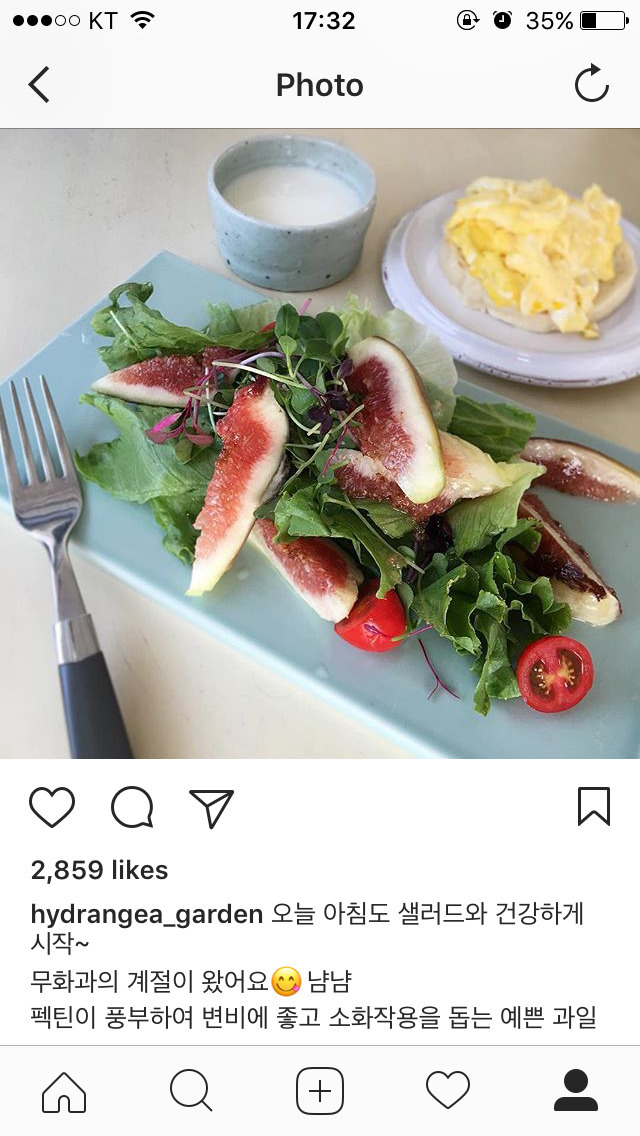Refresh the photo with the reload icon
The width and height of the screenshot is (640, 1136).
point(592,83)
